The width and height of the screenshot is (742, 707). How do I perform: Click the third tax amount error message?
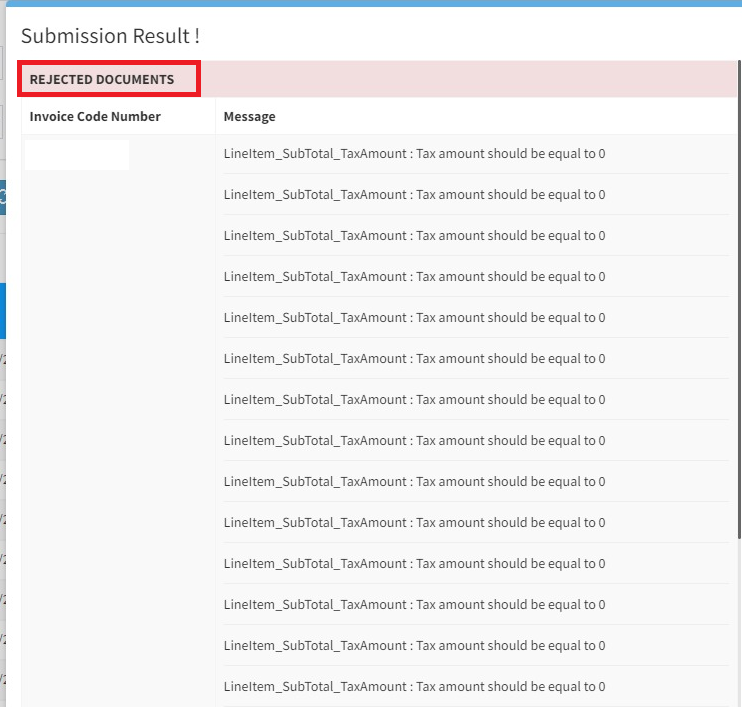(414, 236)
